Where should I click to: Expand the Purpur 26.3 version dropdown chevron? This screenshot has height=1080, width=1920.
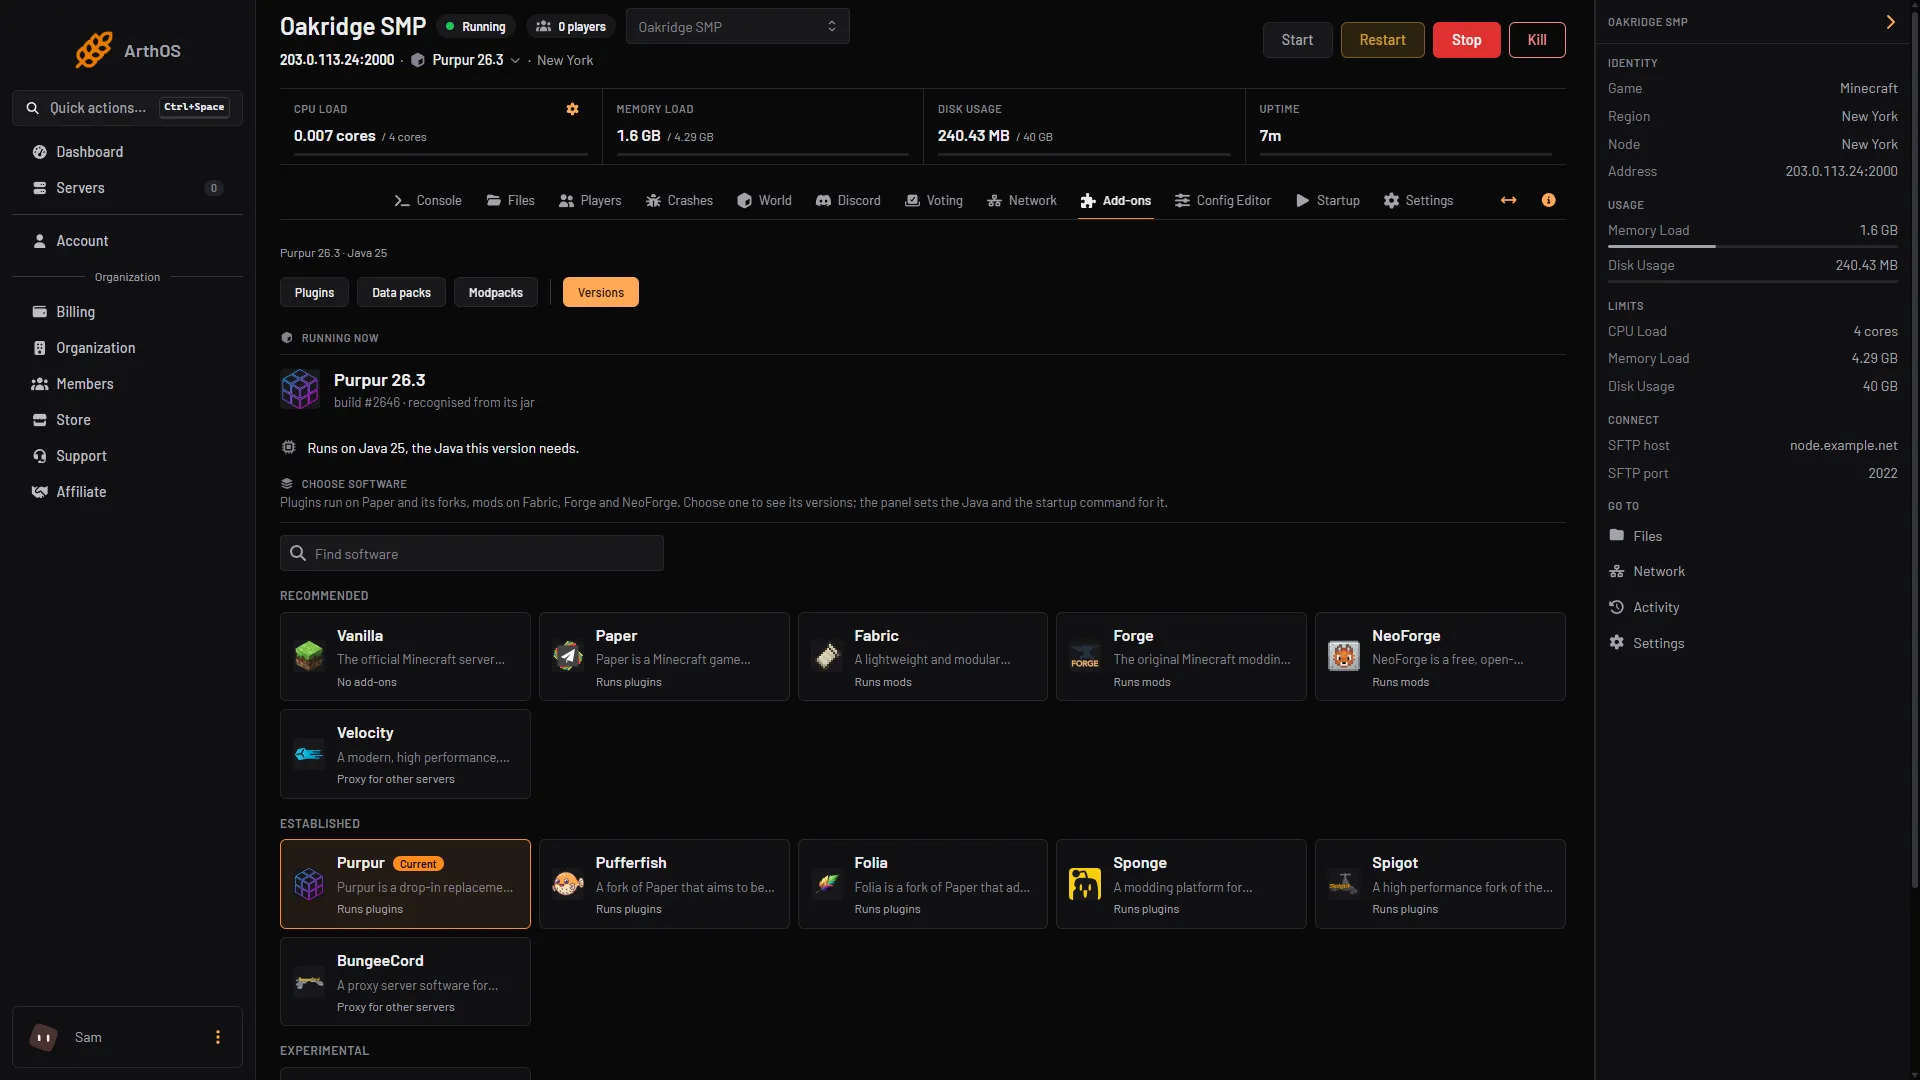(515, 61)
